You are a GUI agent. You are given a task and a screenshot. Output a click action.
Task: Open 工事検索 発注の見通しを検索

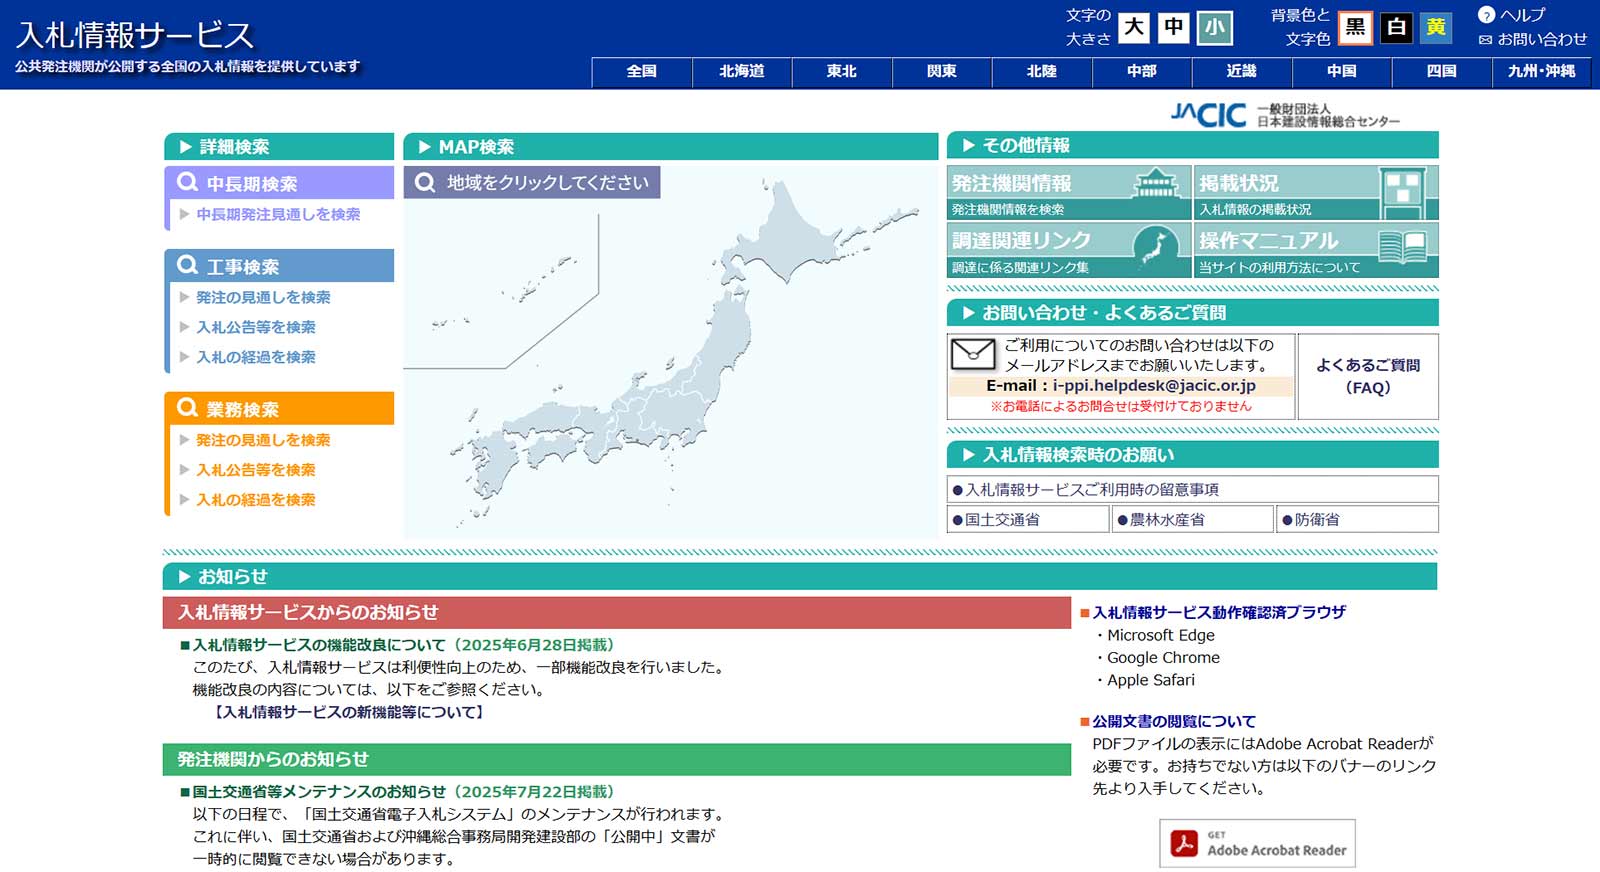263,298
